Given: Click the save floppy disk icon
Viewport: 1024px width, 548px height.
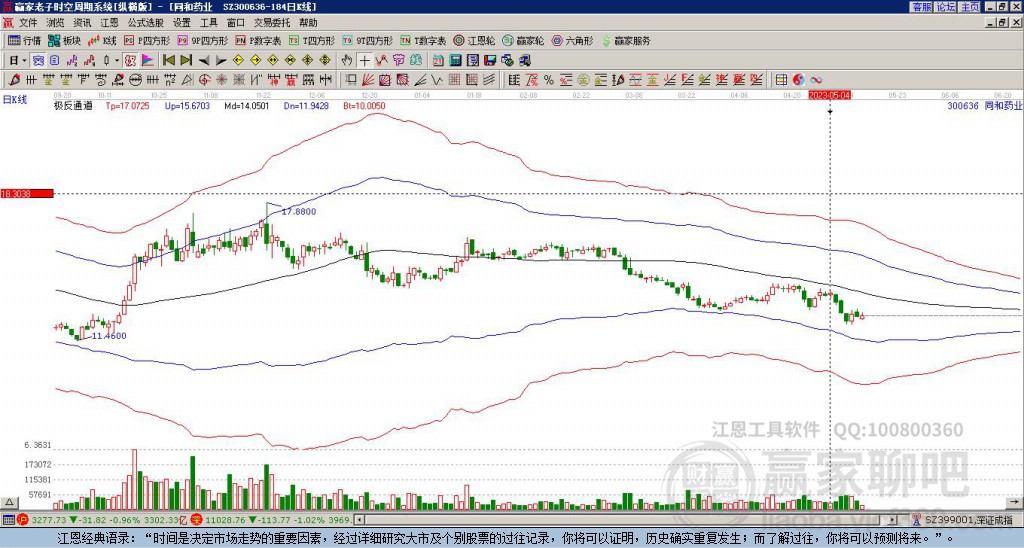Looking at the screenshot, I should coord(490,60).
